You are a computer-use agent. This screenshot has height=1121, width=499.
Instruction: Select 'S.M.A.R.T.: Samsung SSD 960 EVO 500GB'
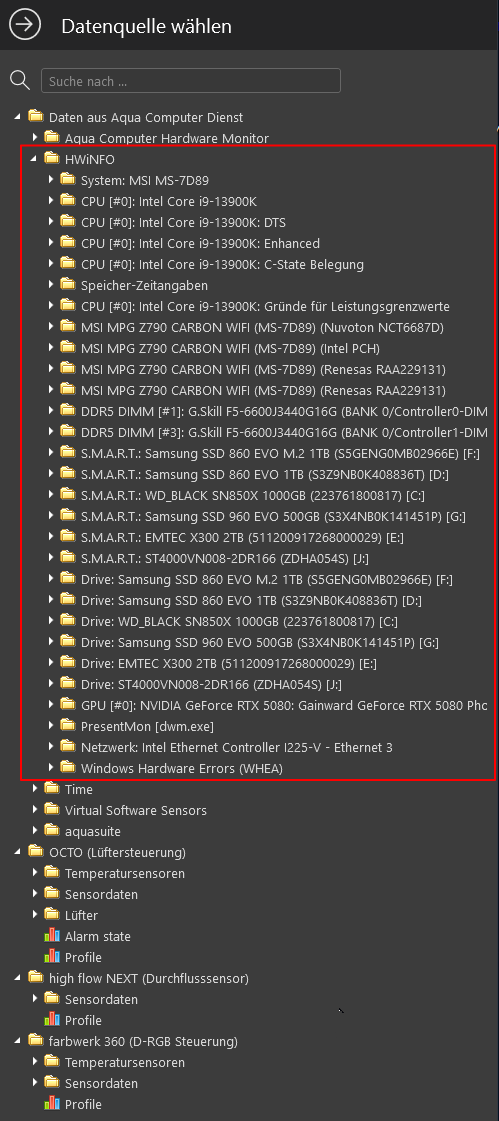point(273,516)
